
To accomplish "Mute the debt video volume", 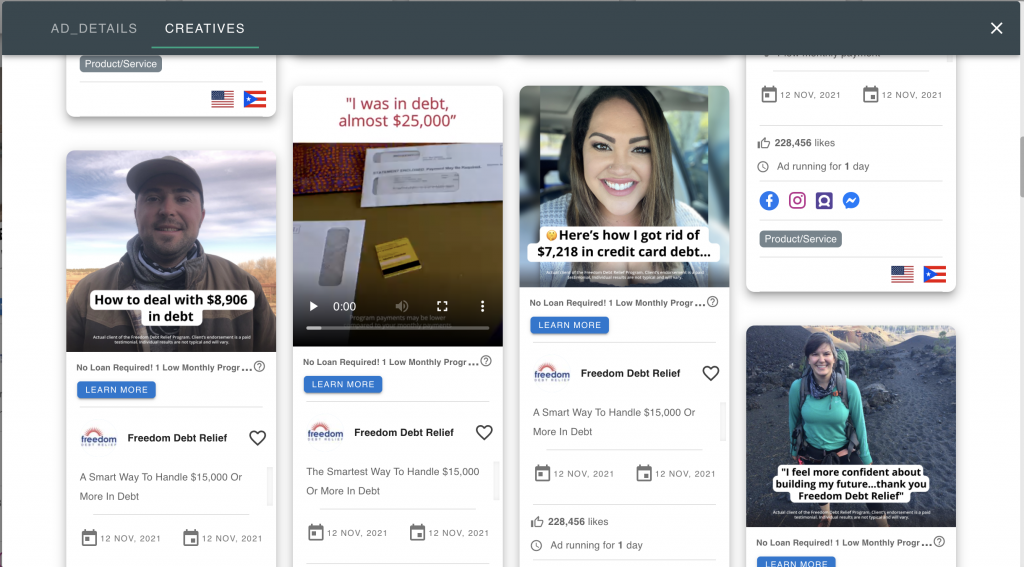I will point(402,306).
